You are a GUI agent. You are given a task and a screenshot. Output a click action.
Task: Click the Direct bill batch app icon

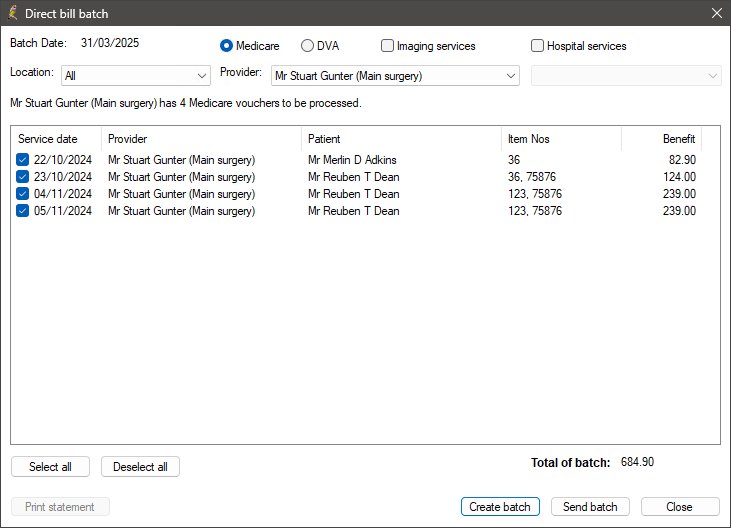click(13, 13)
